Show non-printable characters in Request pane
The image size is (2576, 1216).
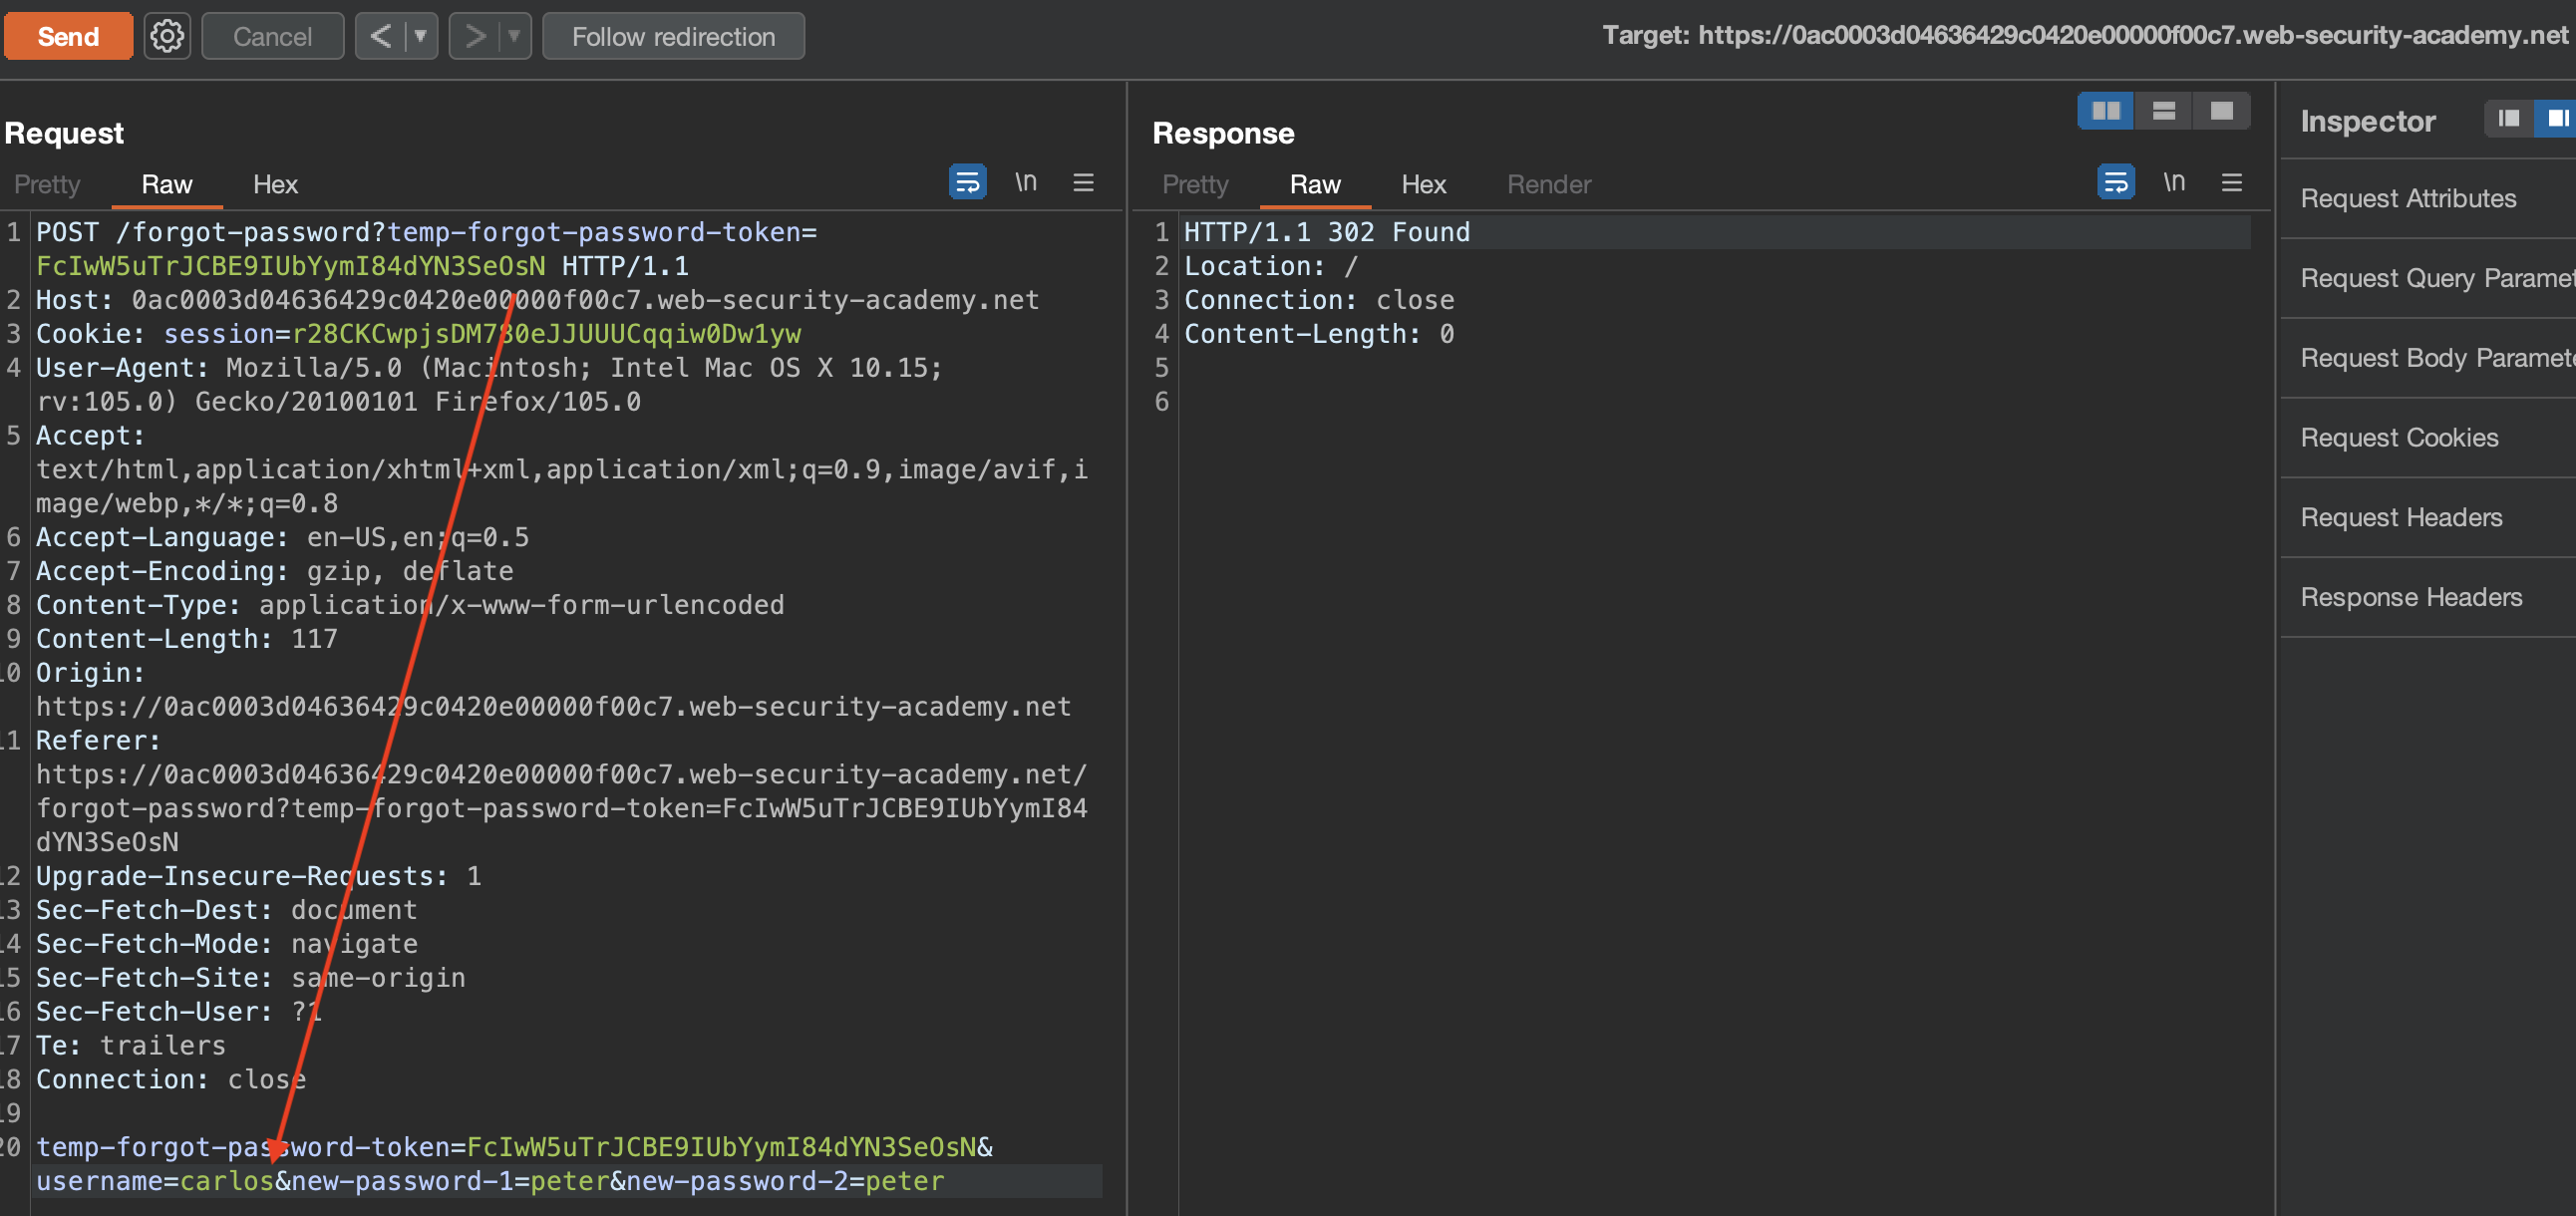coord(1025,183)
